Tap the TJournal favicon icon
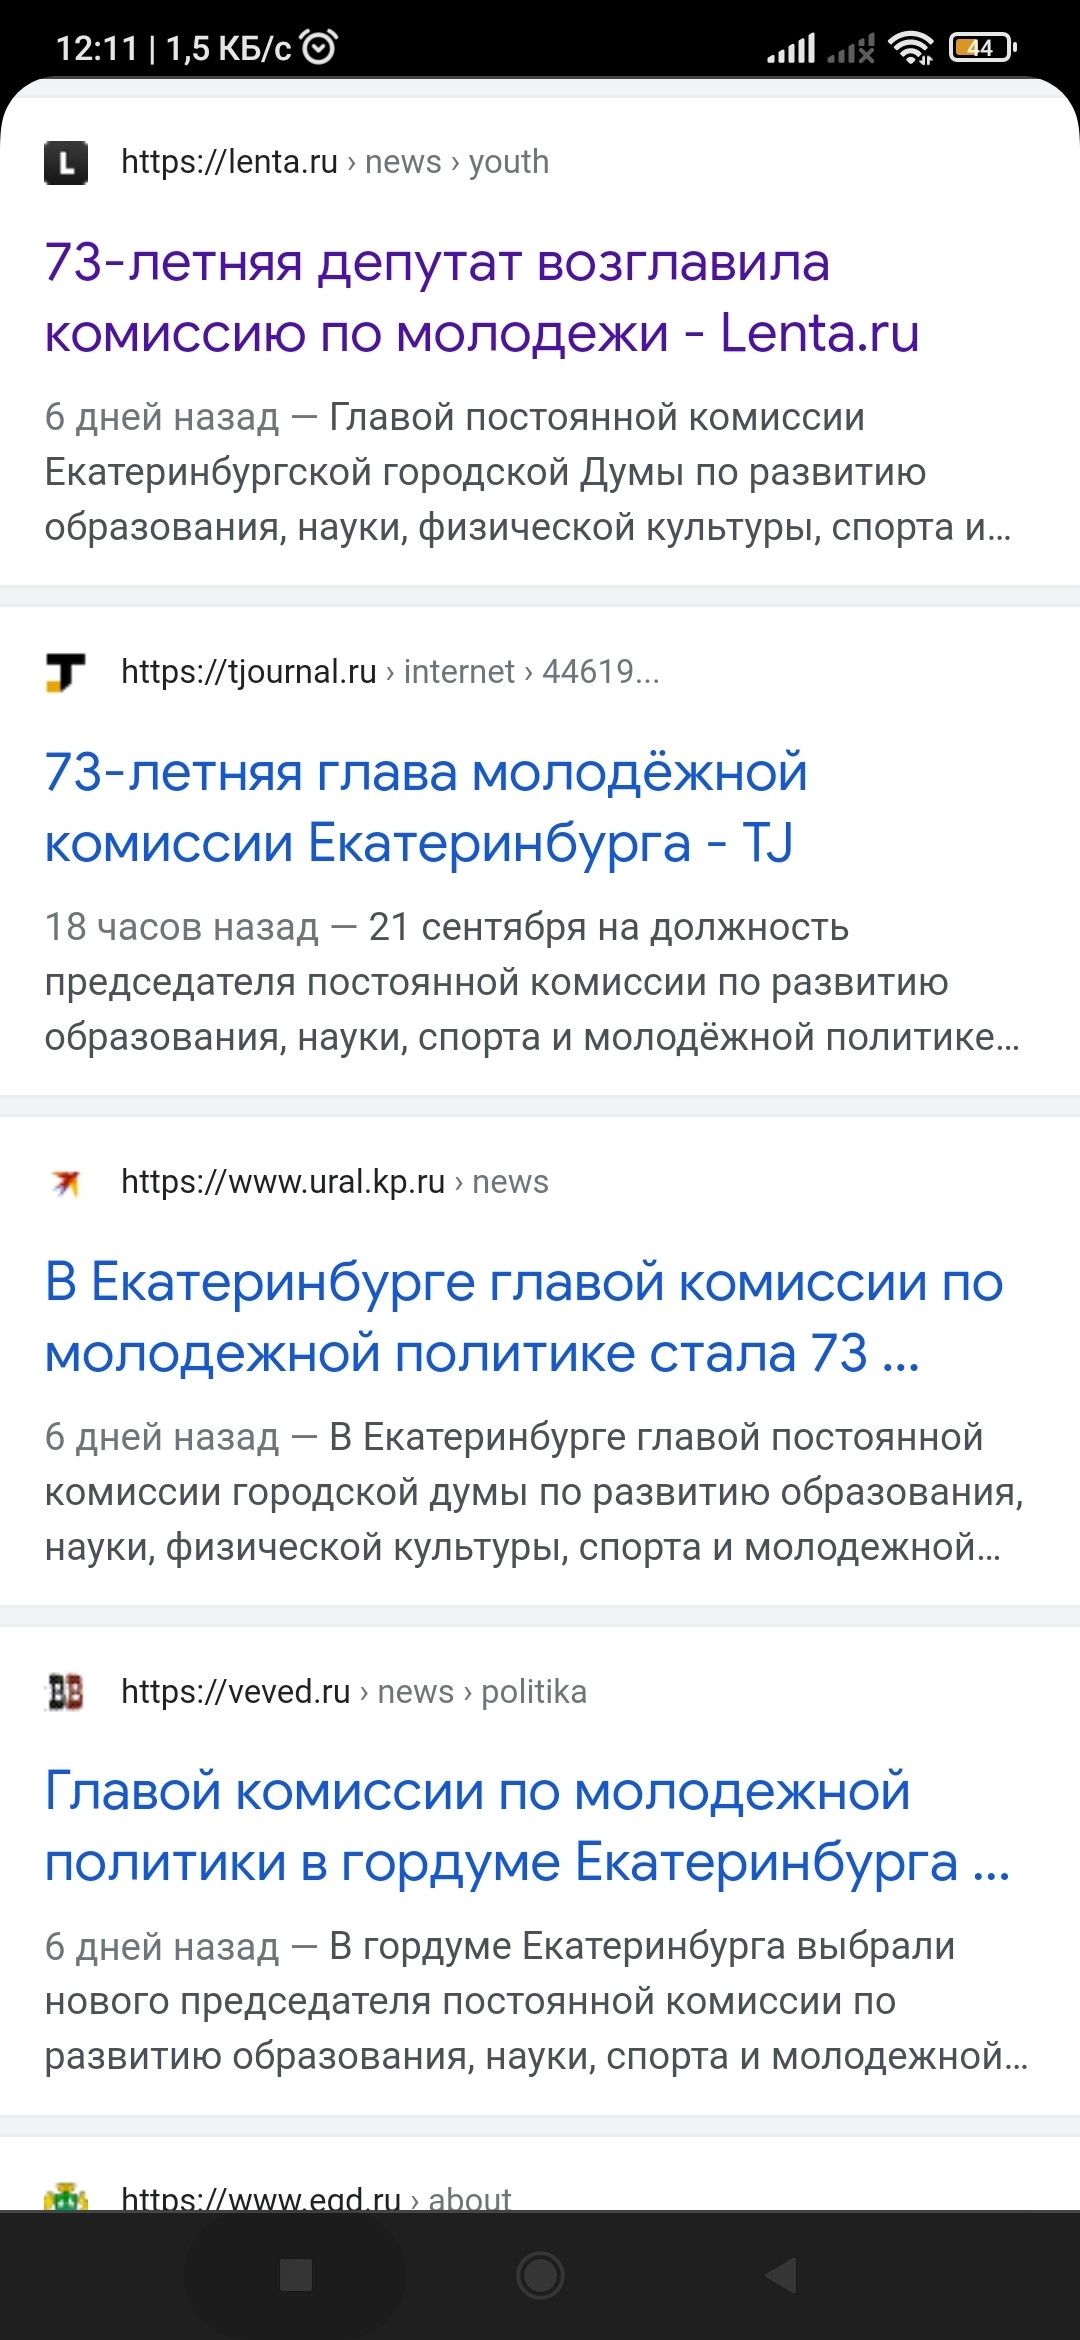 [66, 672]
